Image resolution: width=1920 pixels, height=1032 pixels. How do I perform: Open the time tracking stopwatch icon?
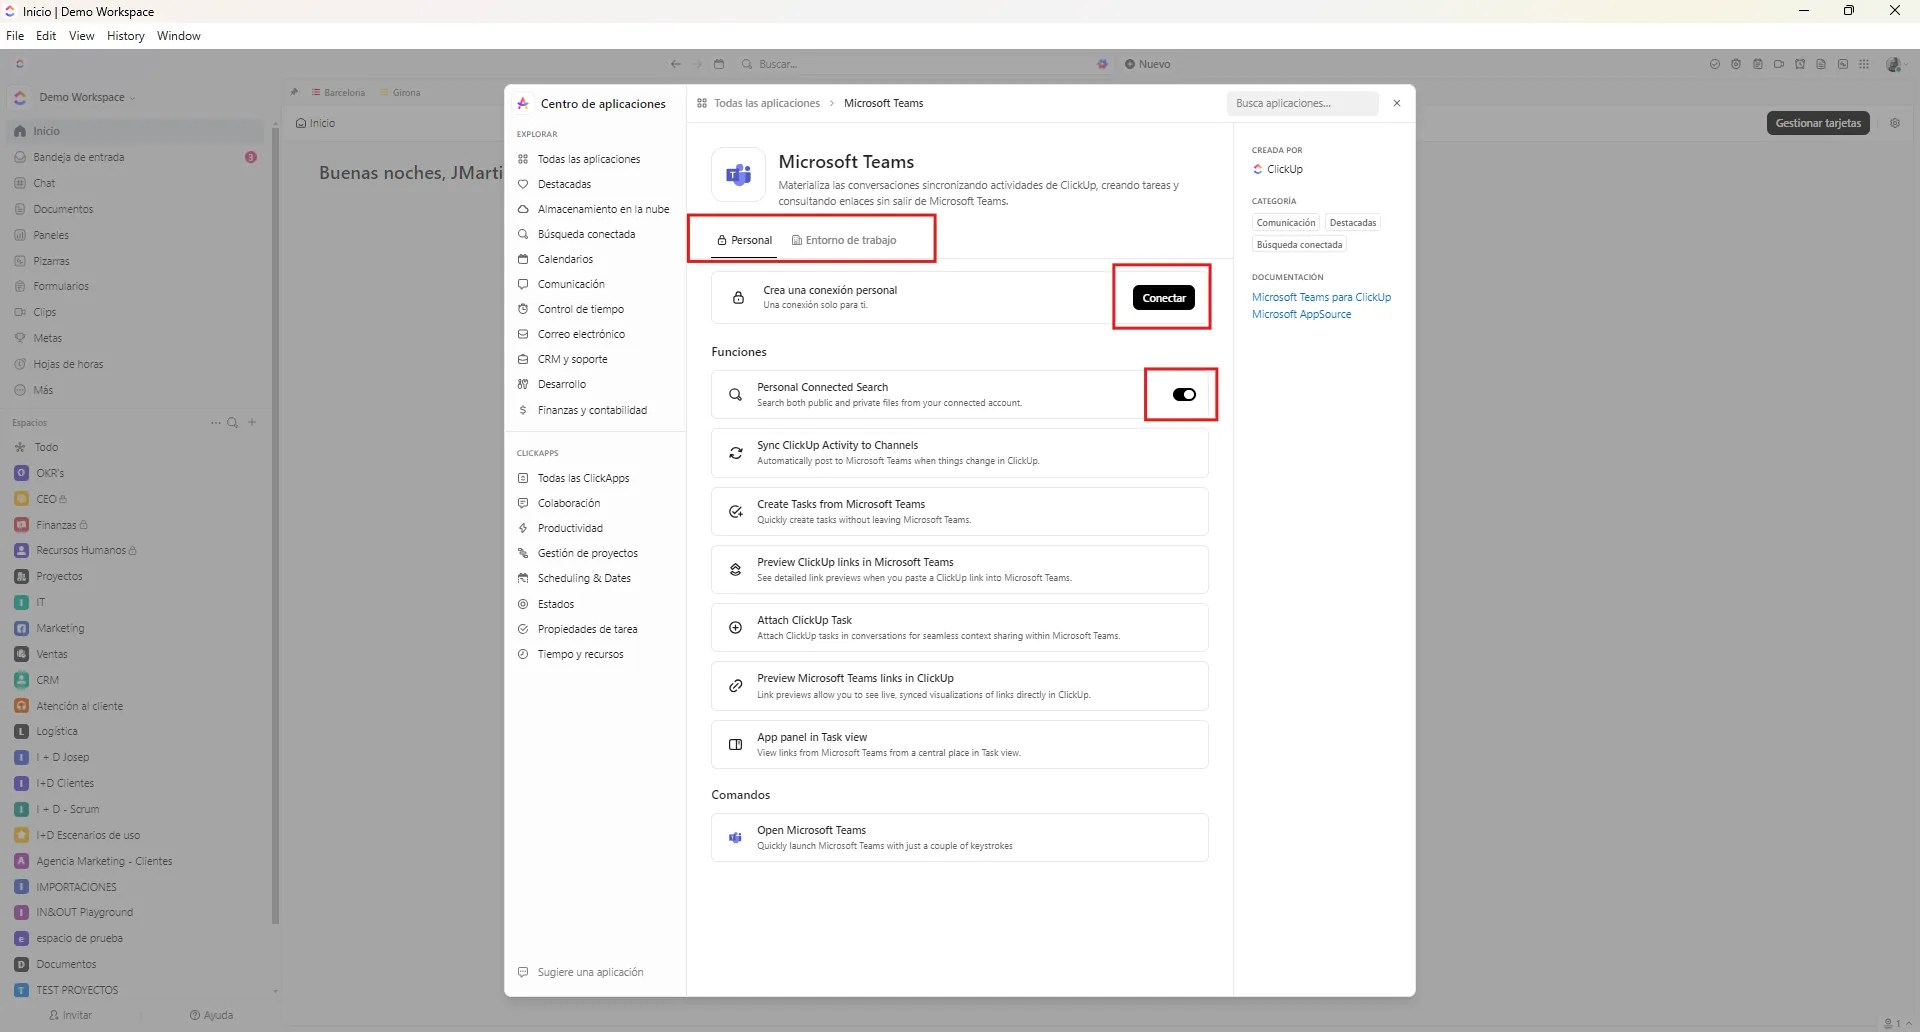coord(1736,64)
